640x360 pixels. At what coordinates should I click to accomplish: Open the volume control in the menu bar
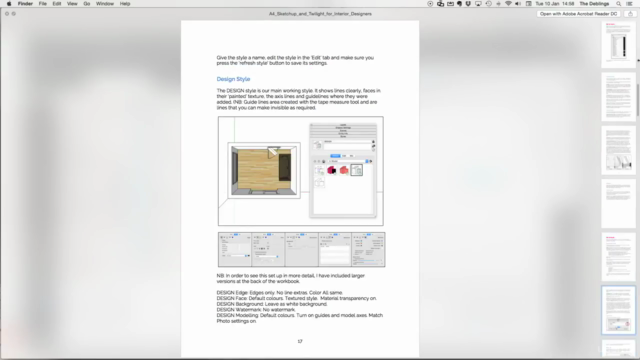click(x=518, y=4)
